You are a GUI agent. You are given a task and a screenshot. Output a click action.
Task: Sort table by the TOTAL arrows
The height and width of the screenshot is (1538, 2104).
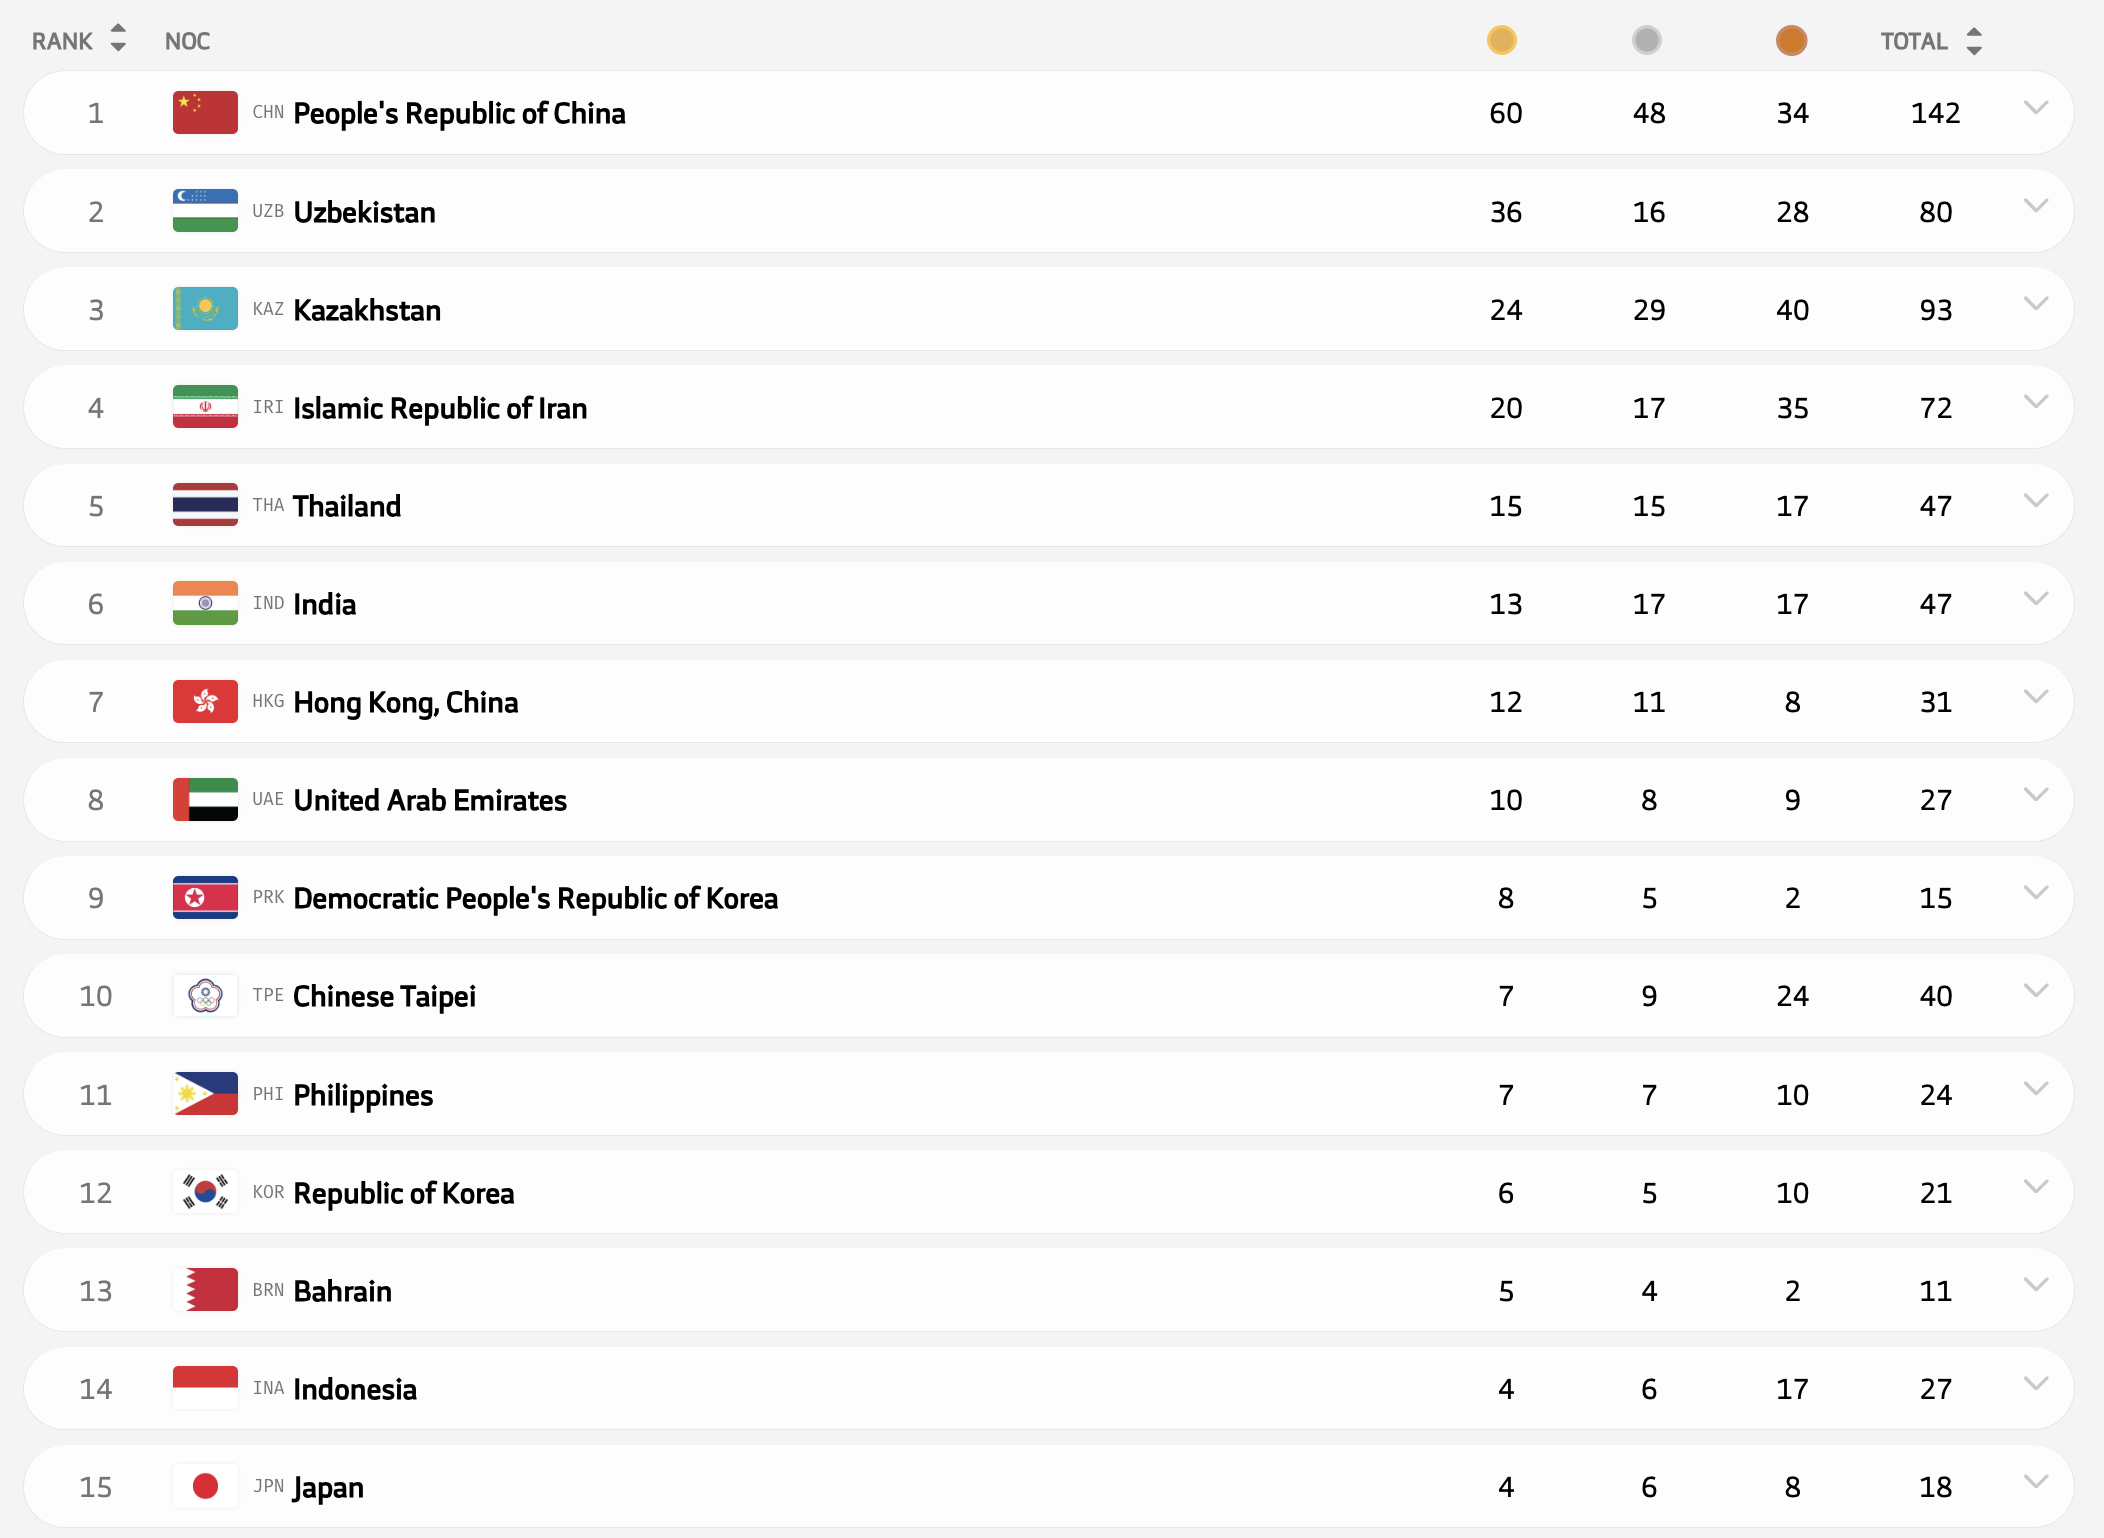[x=1973, y=41]
